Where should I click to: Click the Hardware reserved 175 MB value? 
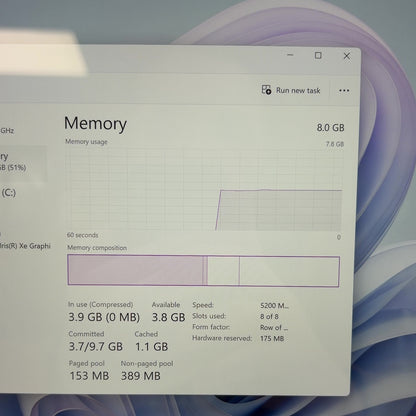coord(272,338)
